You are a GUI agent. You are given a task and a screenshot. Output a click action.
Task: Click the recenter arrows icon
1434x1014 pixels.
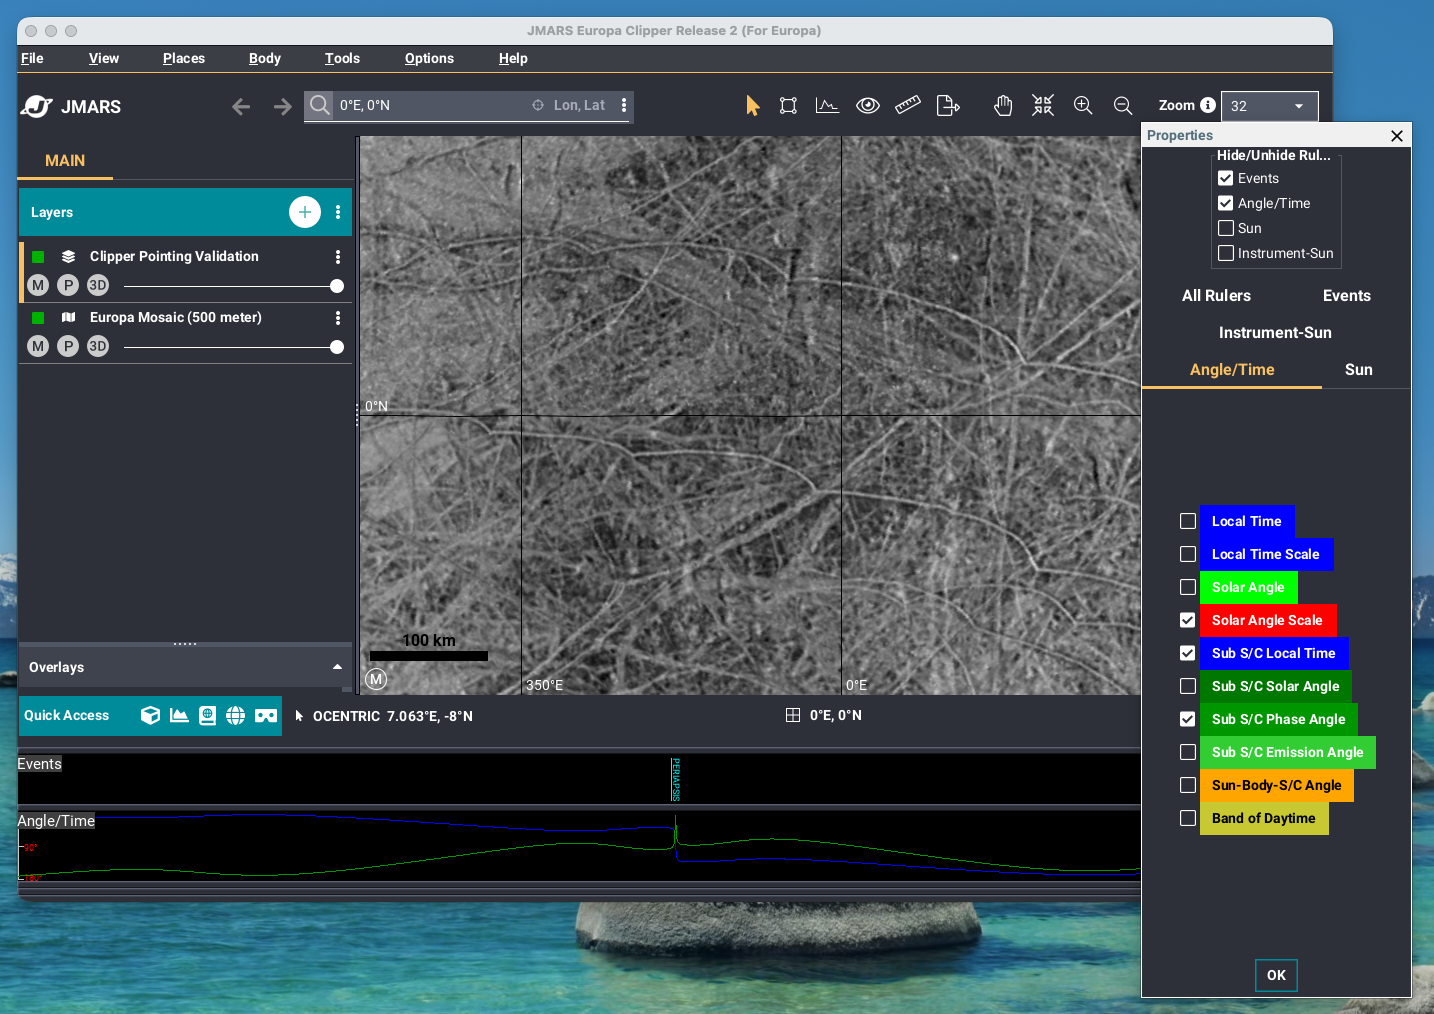tap(1043, 106)
